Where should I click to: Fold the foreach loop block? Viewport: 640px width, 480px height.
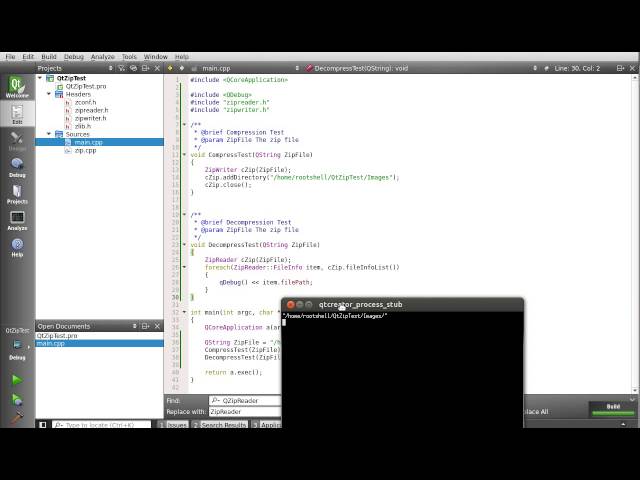coord(184,267)
